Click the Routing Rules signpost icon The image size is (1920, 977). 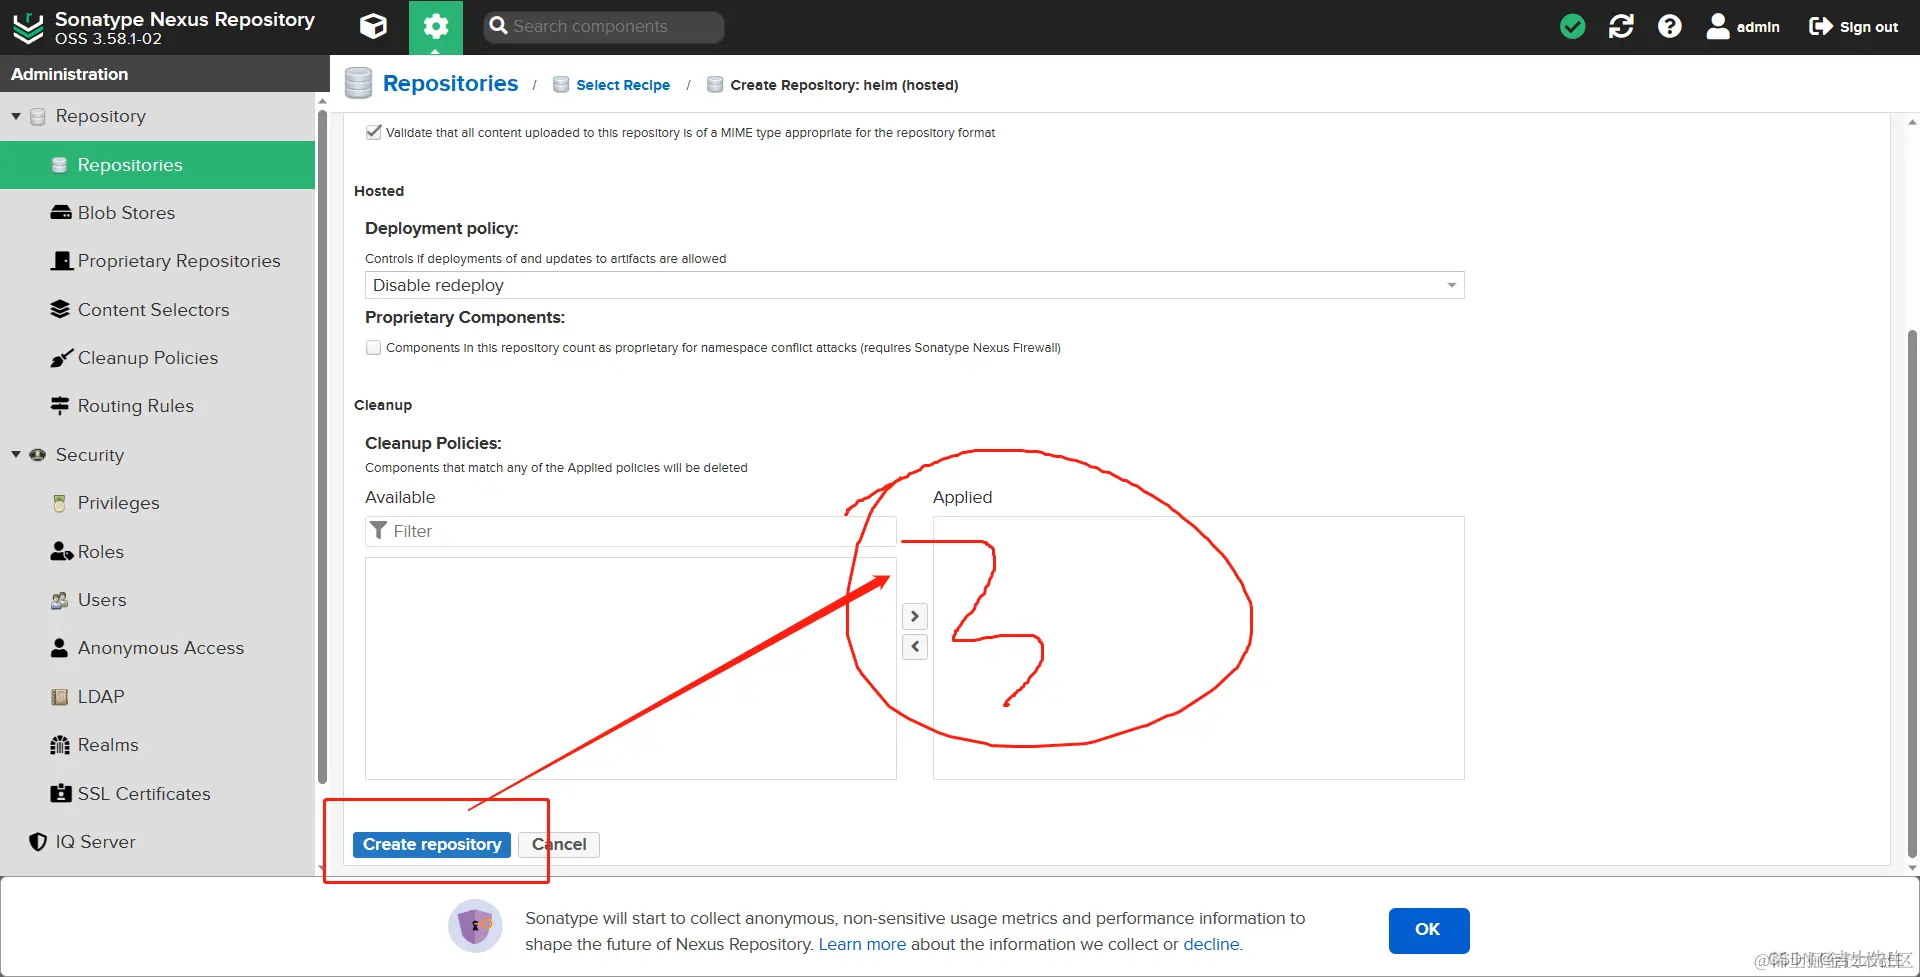tap(60, 406)
